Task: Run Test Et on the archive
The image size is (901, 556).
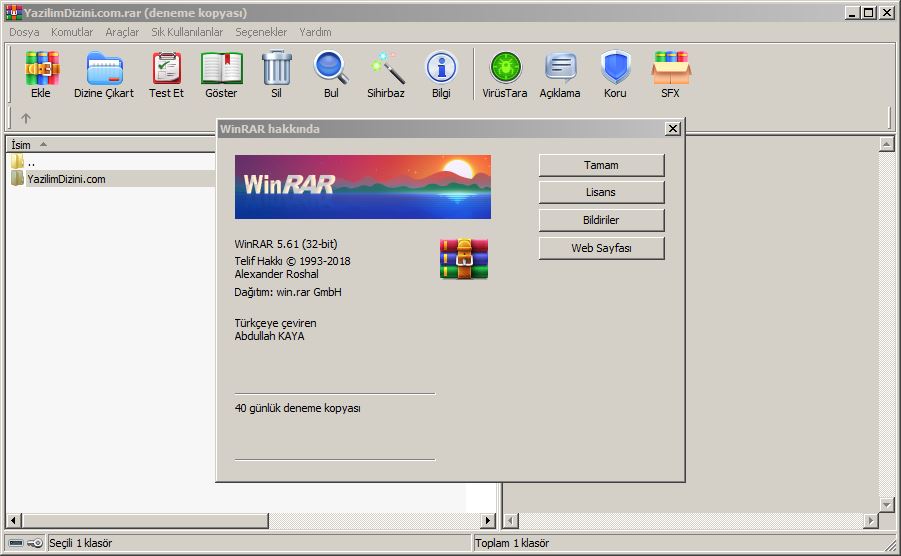Action: [167, 68]
